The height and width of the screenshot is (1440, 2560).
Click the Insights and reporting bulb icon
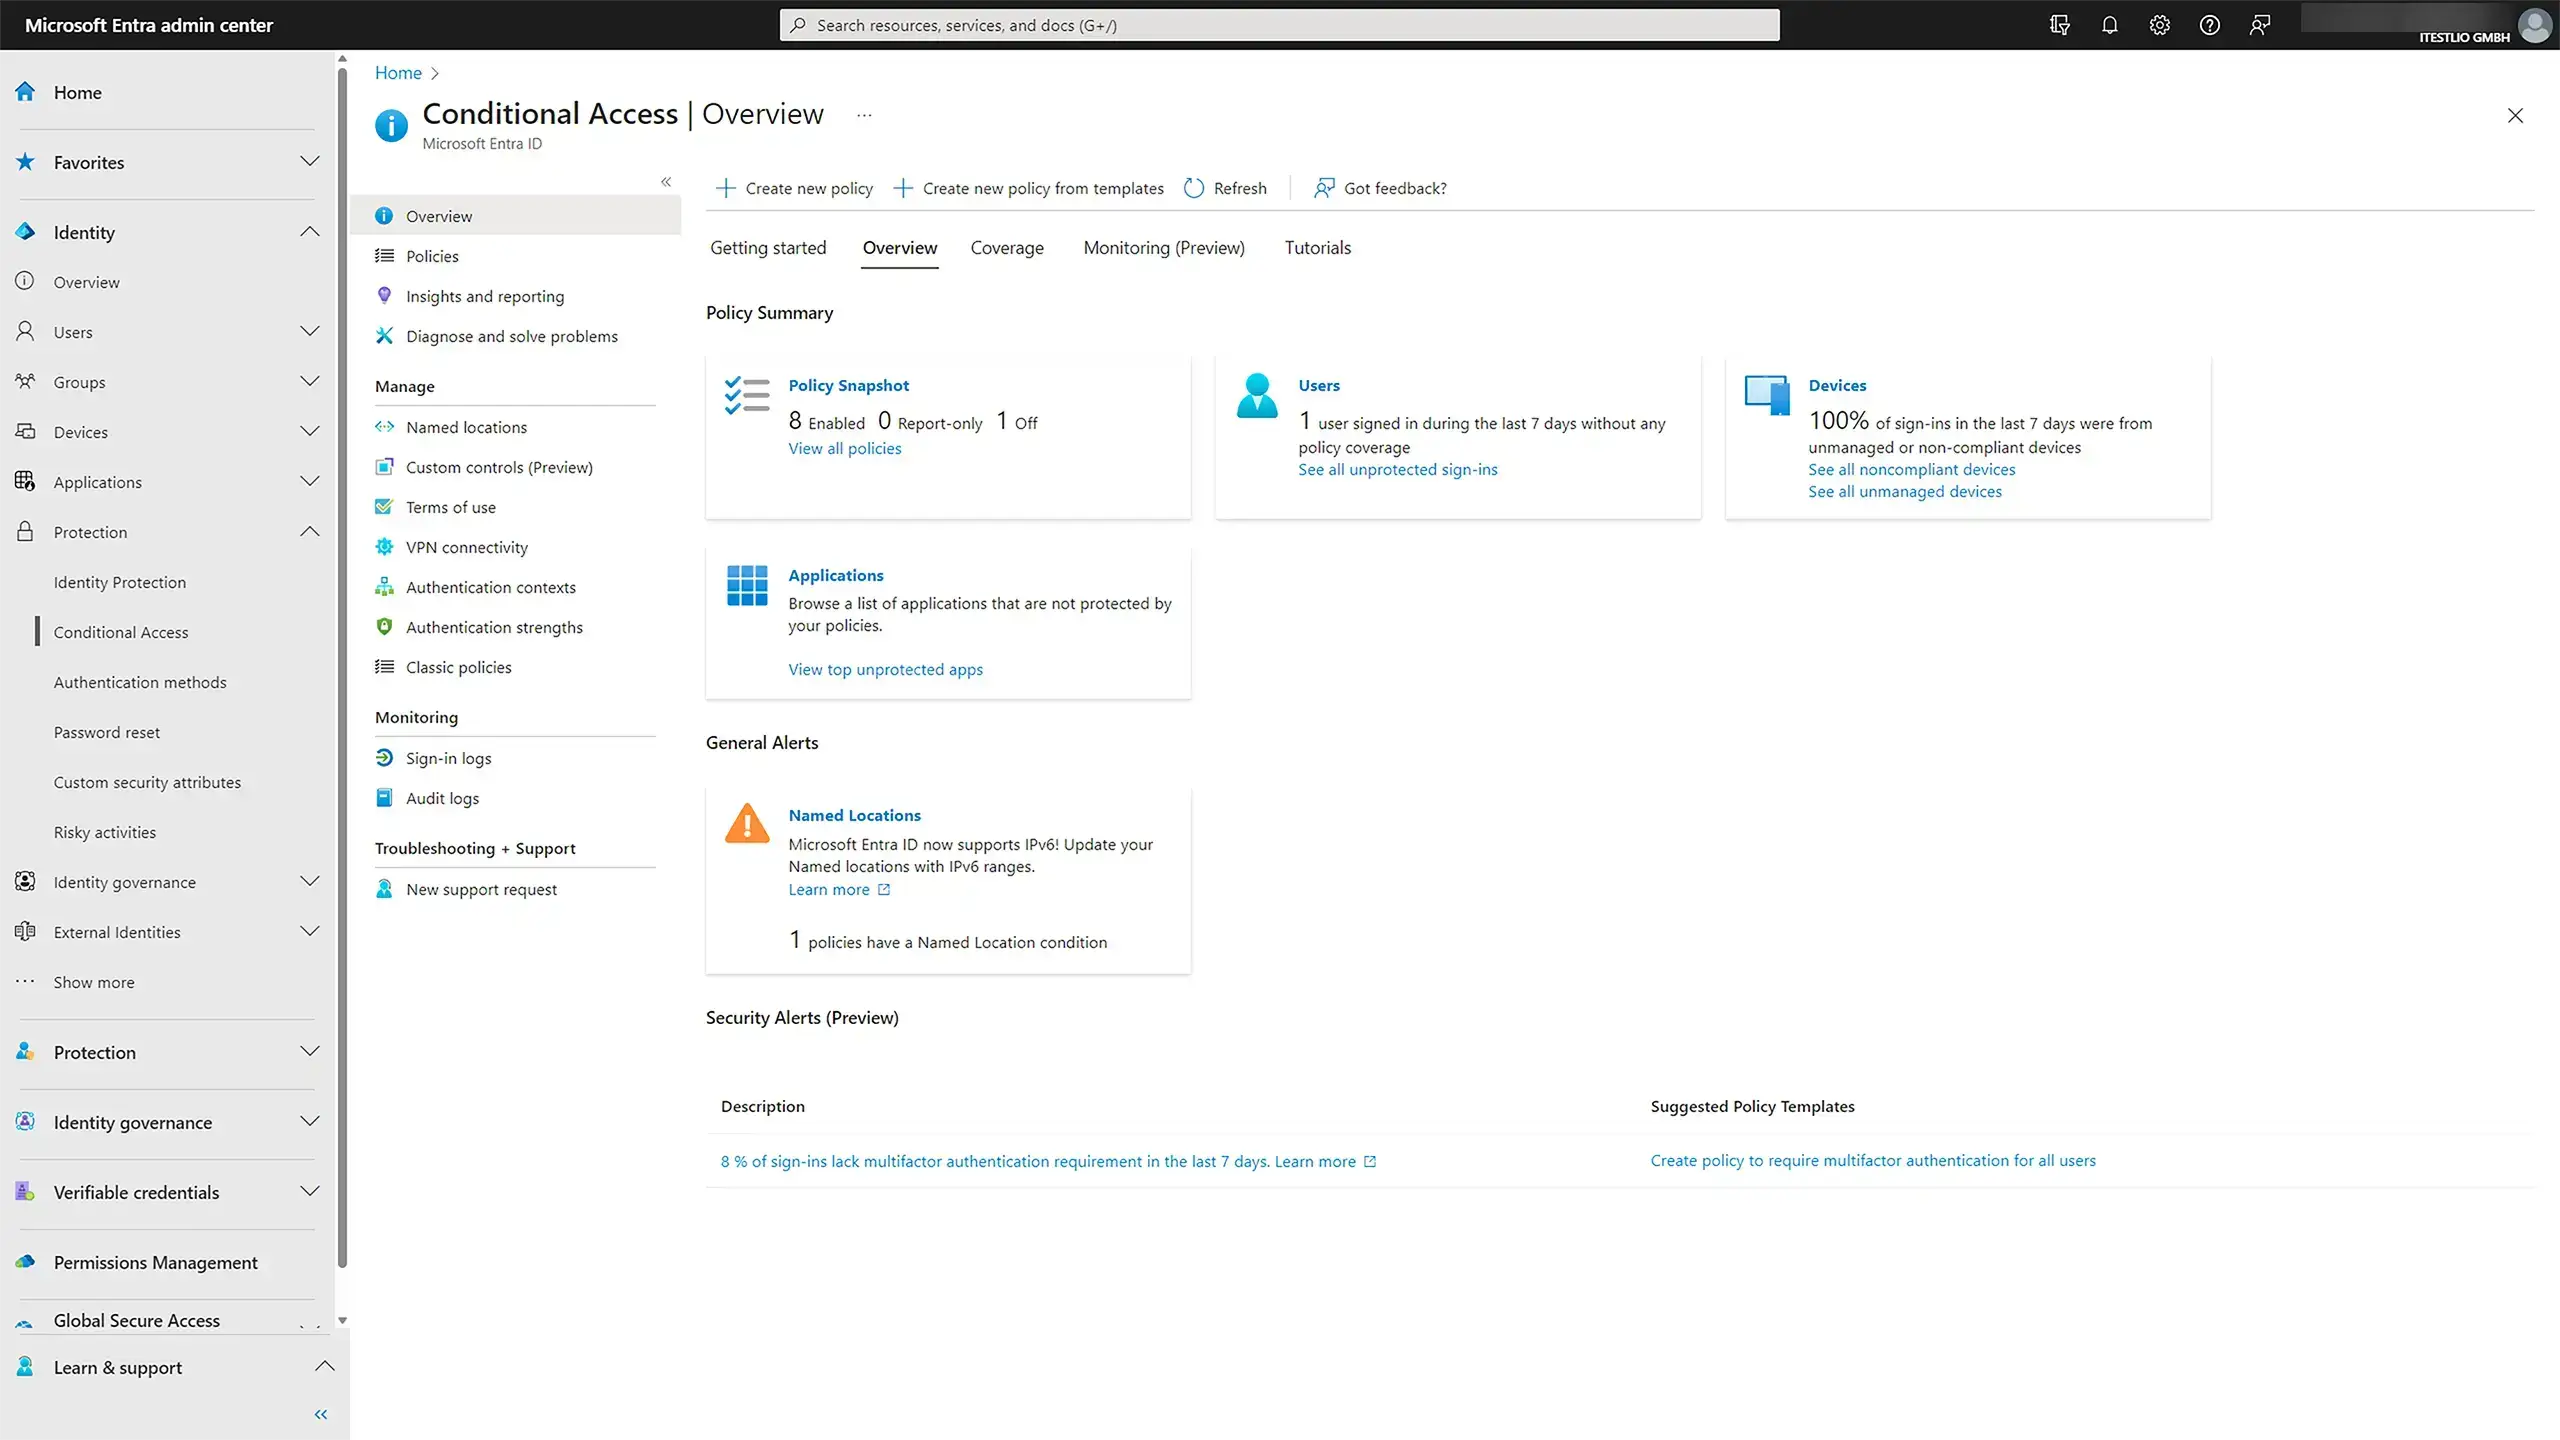(x=384, y=296)
